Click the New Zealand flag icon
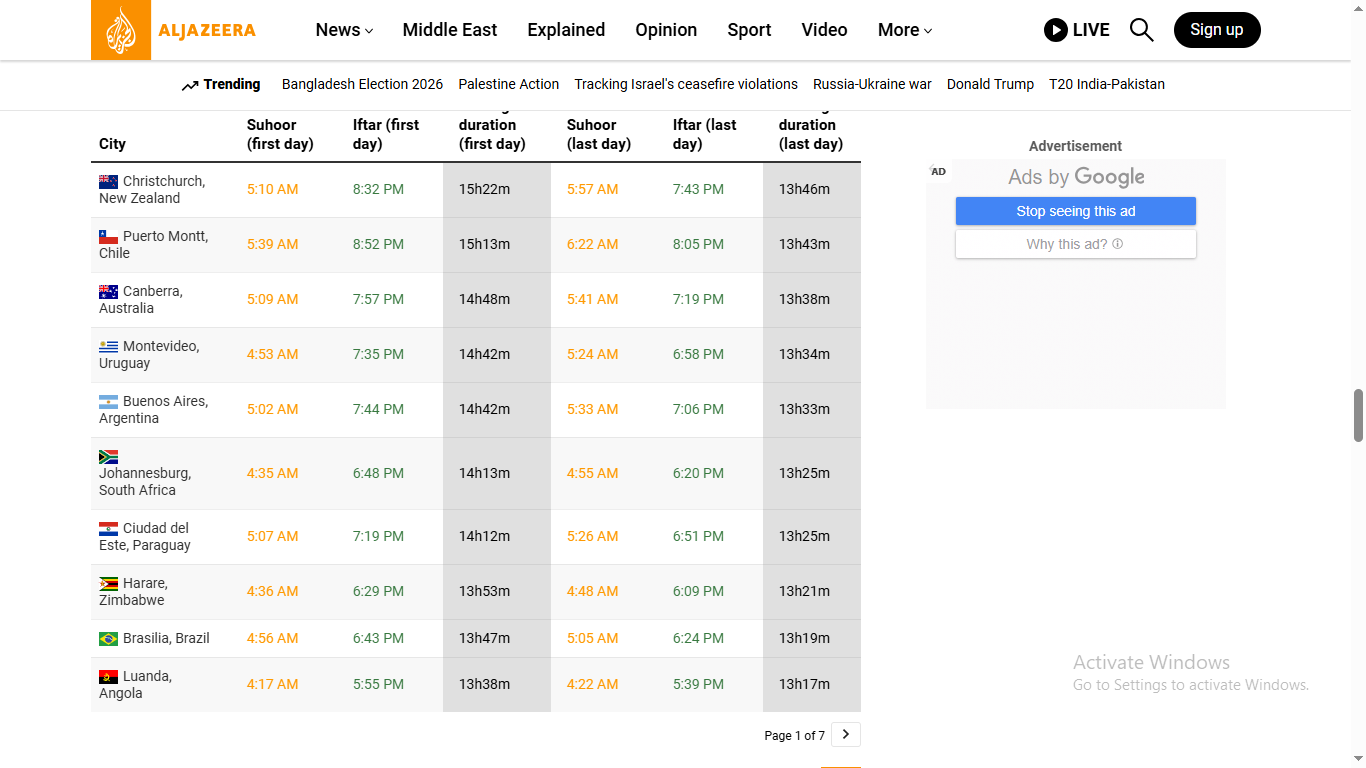The width and height of the screenshot is (1366, 768). point(108,182)
